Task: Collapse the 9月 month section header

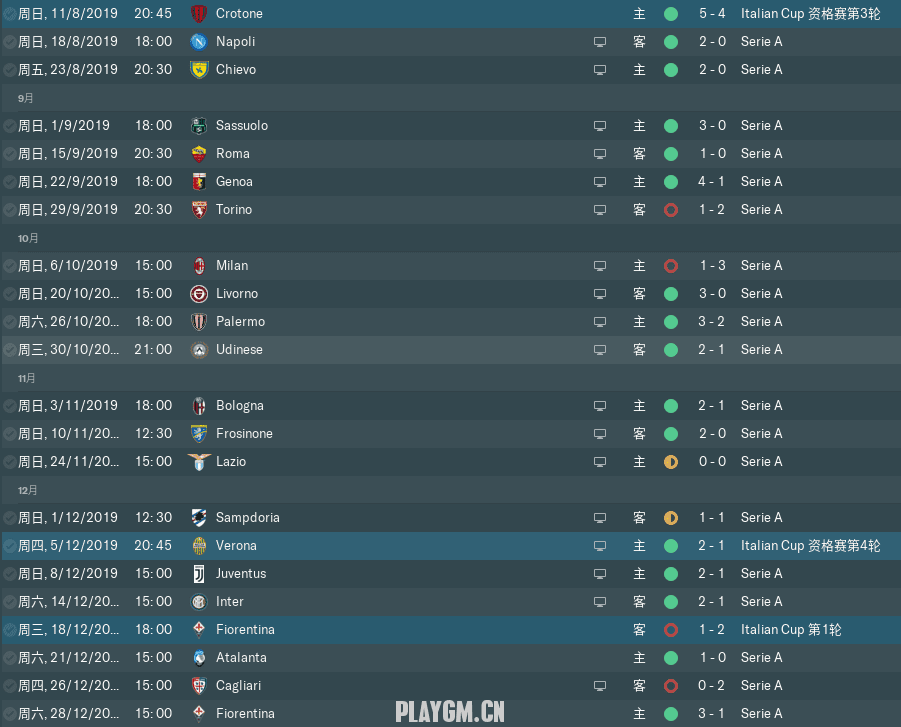Action: 450,98
